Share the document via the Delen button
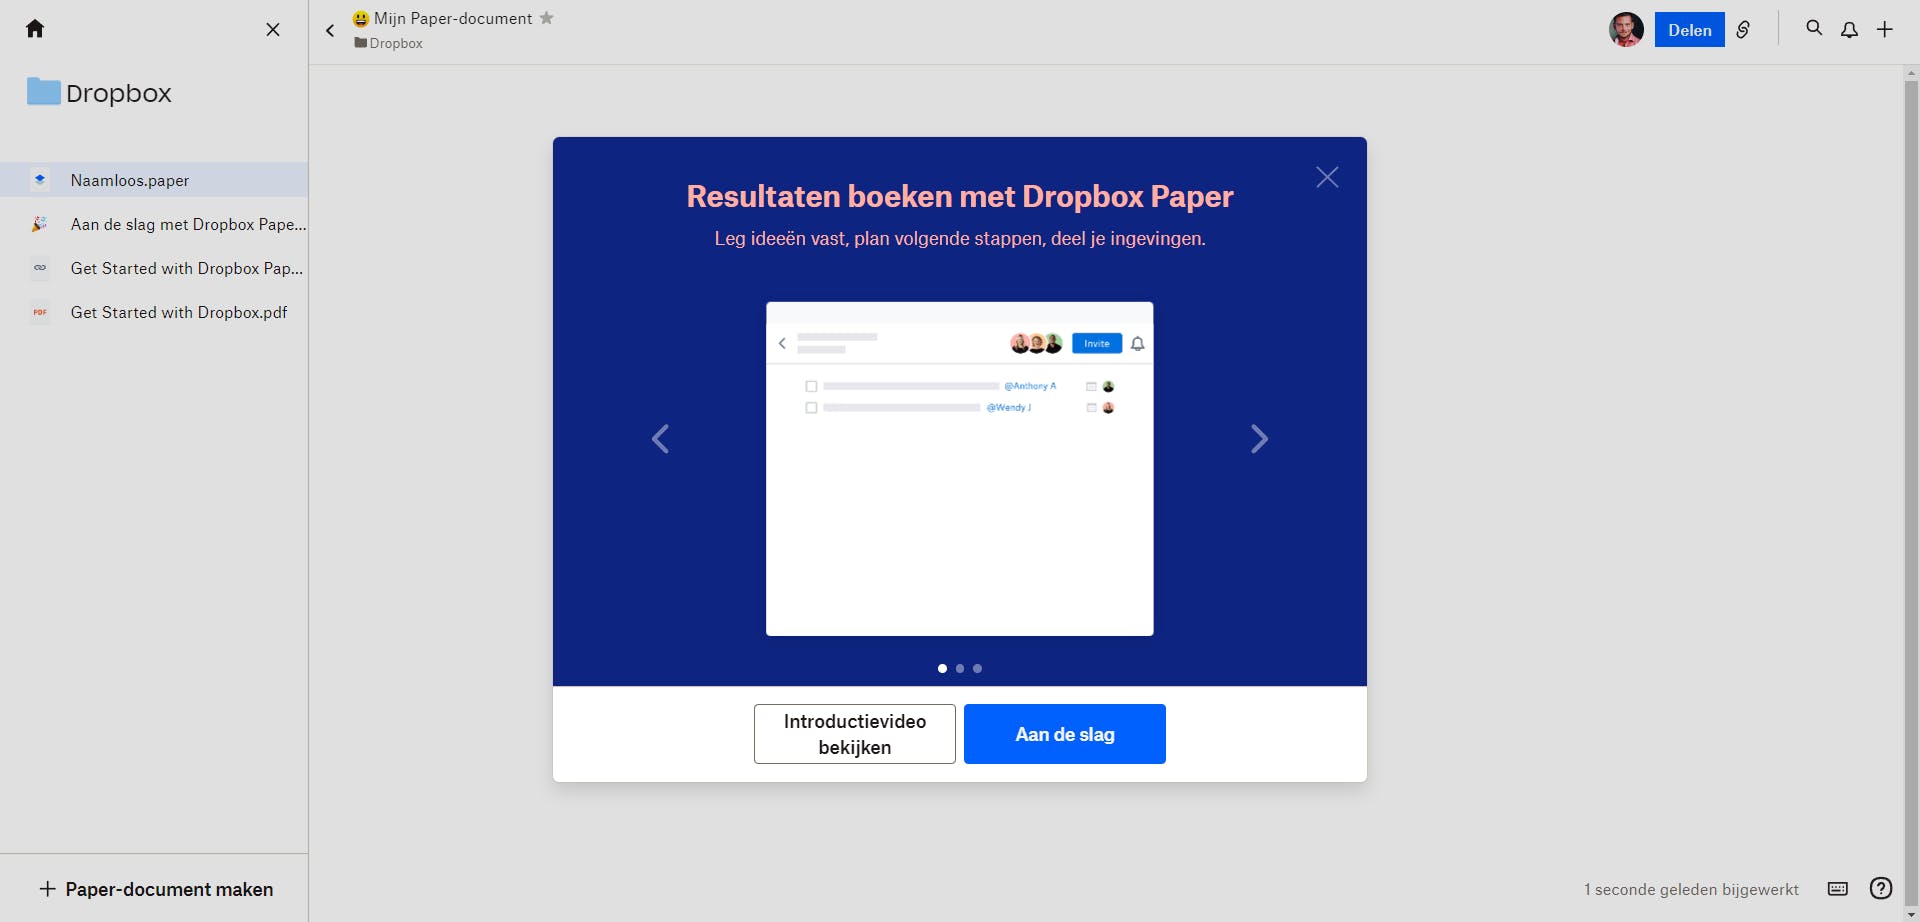 [x=1690, y=29]
